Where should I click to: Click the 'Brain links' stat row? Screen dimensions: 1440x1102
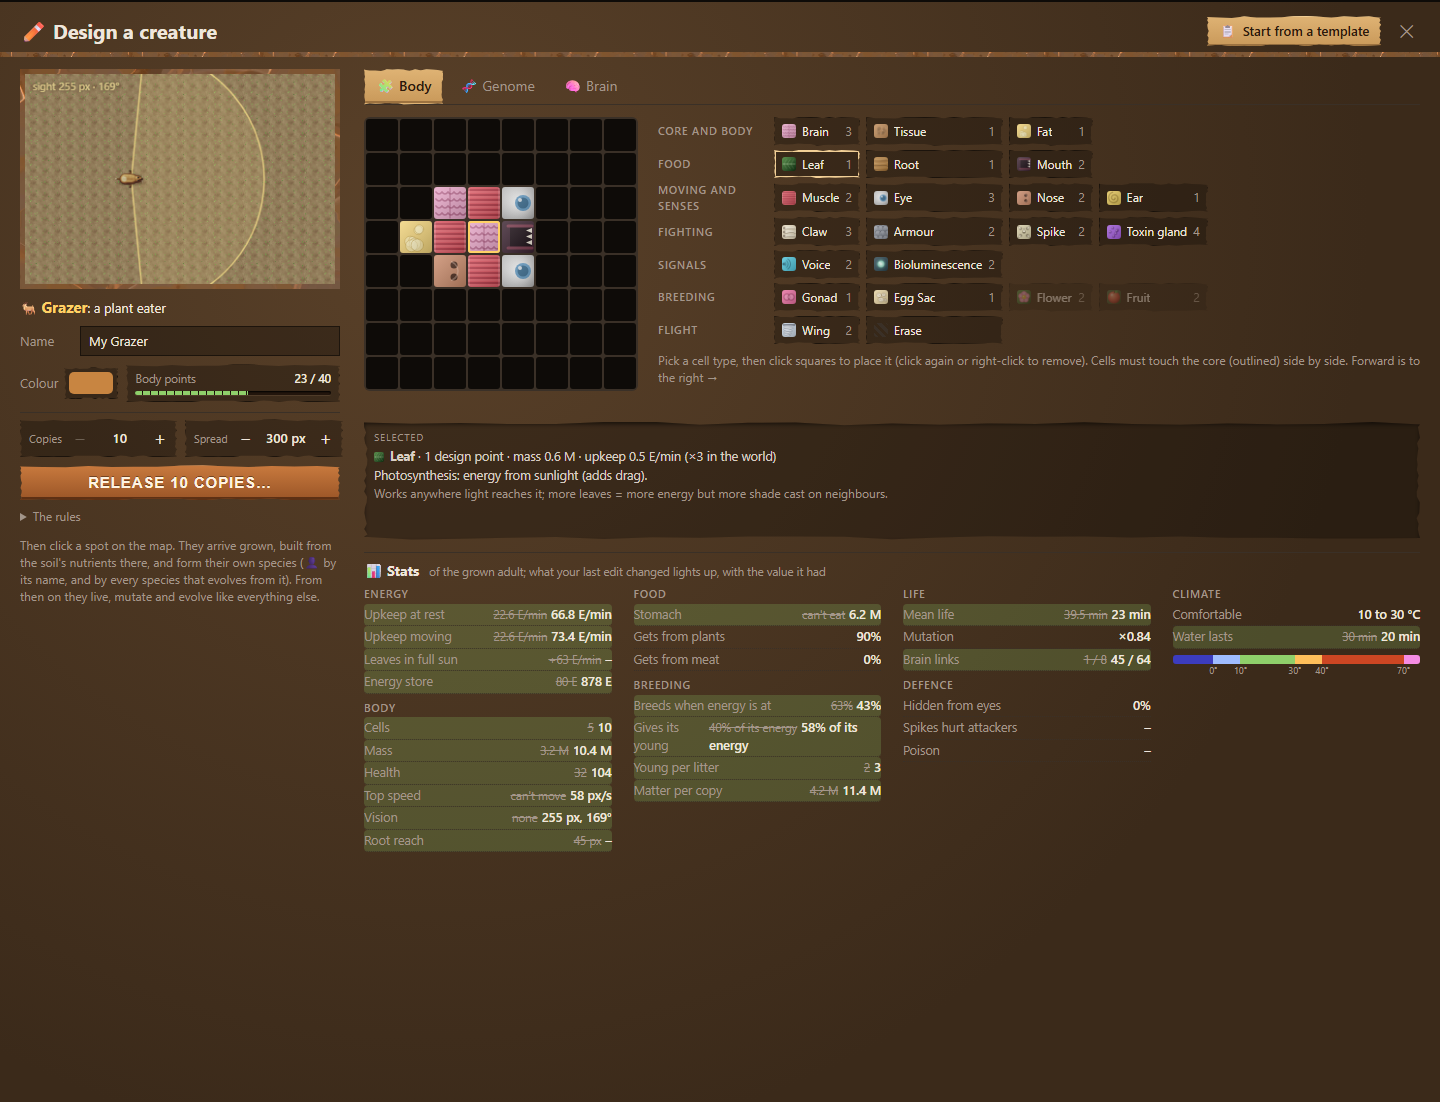[x=1027, y=660]
